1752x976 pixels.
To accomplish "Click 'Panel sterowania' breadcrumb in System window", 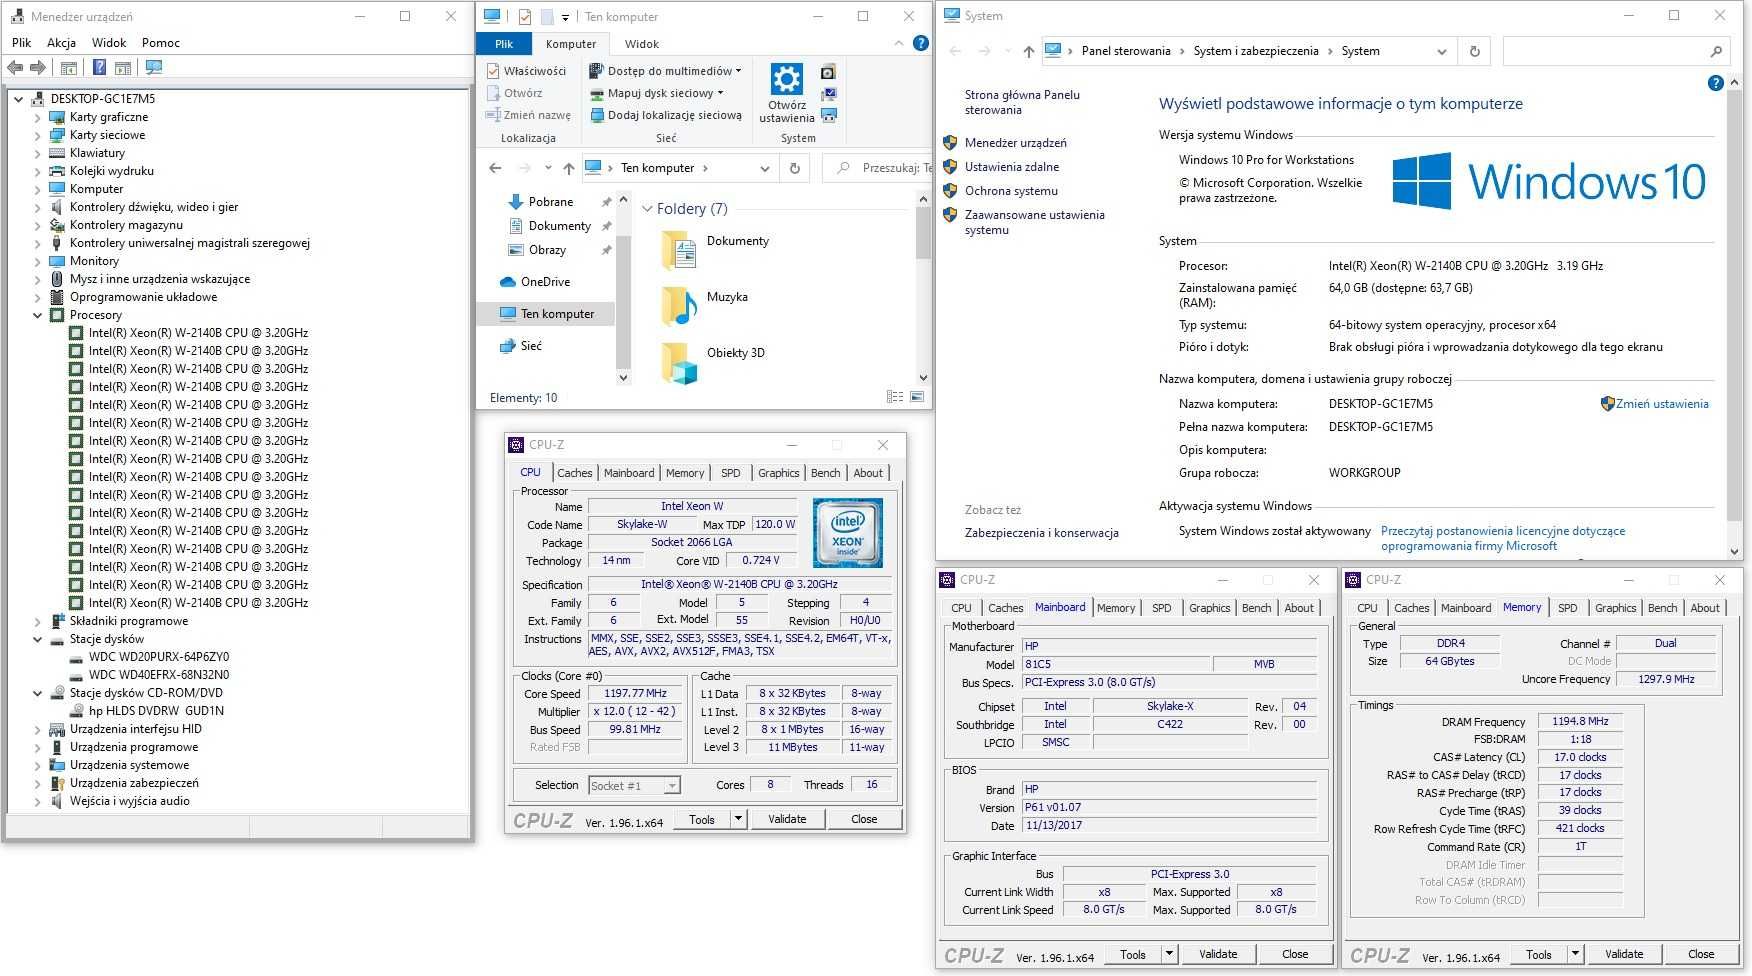I will coord(1126,51).
